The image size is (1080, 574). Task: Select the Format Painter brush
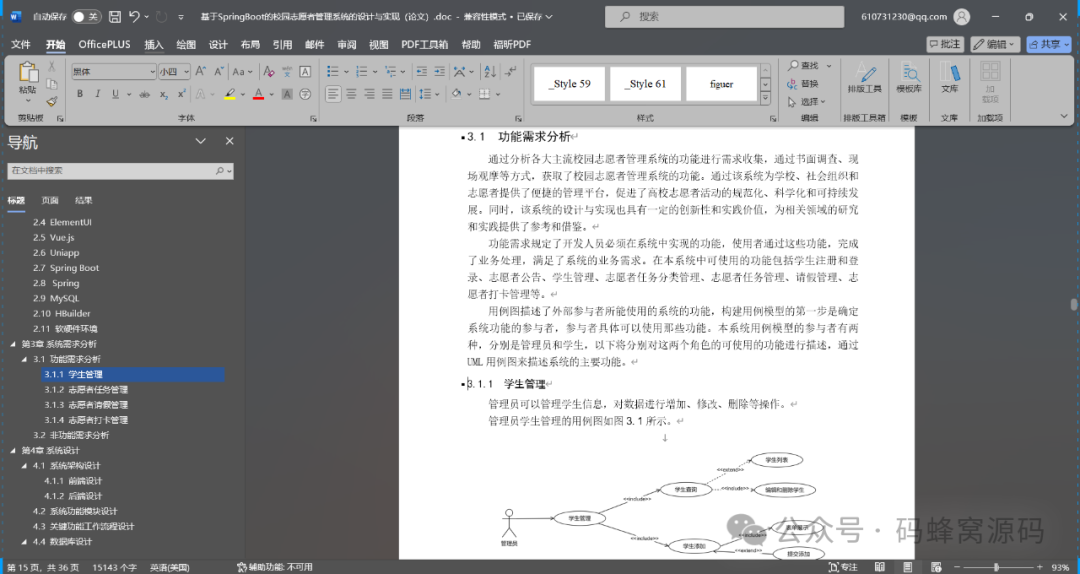point(52,101)
